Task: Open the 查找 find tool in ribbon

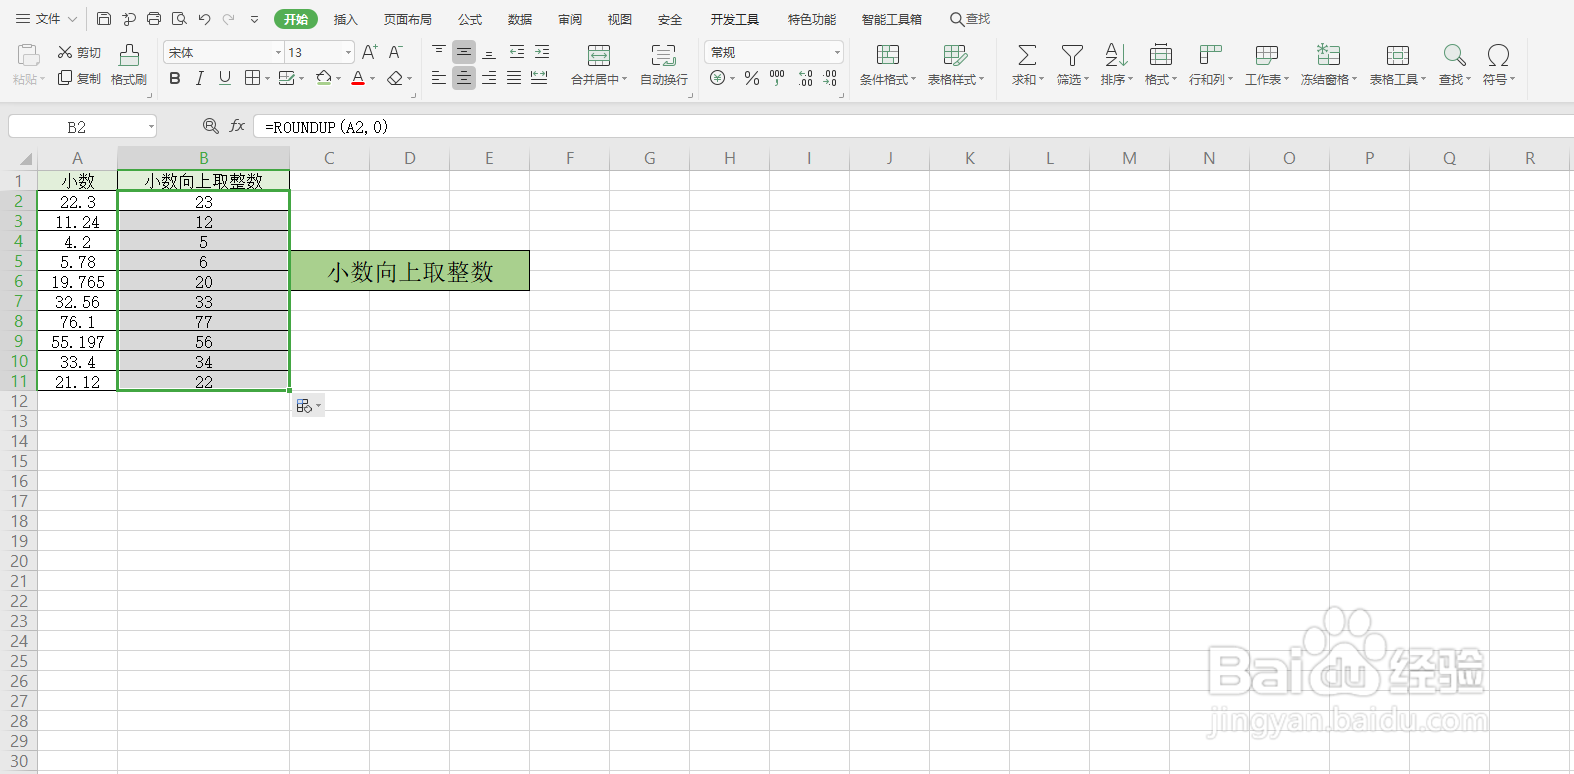Action: [x=1455, y=65]
